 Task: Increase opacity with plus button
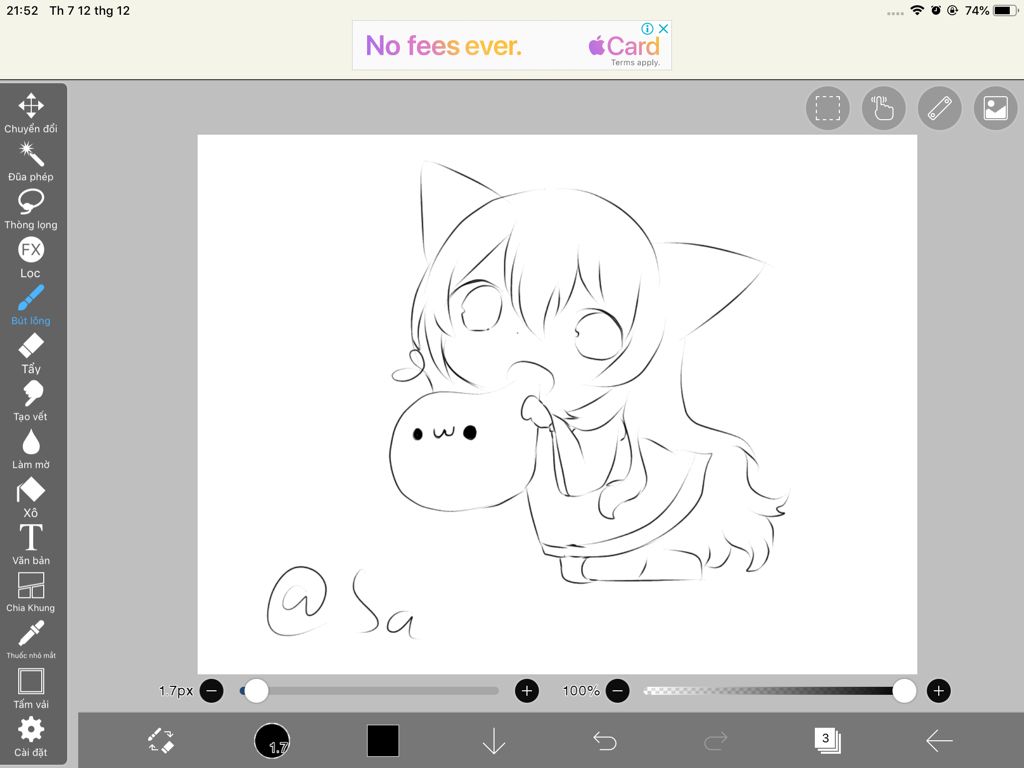click(938, 690)
